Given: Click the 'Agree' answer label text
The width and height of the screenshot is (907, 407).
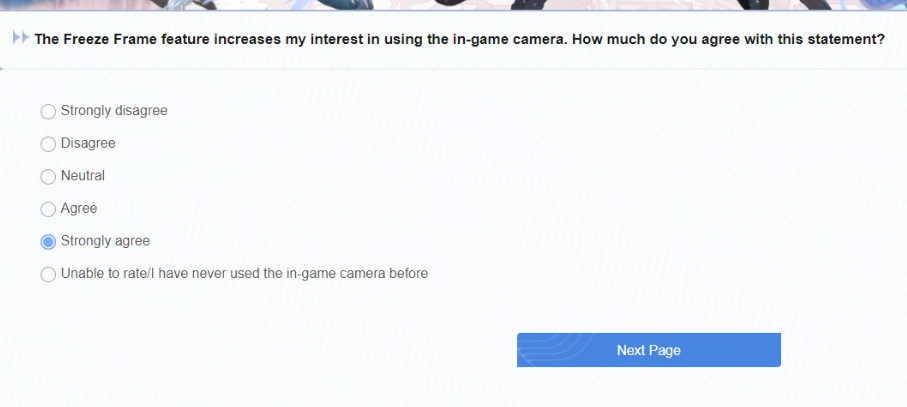Looking at the screenshot, I should 79,209.
